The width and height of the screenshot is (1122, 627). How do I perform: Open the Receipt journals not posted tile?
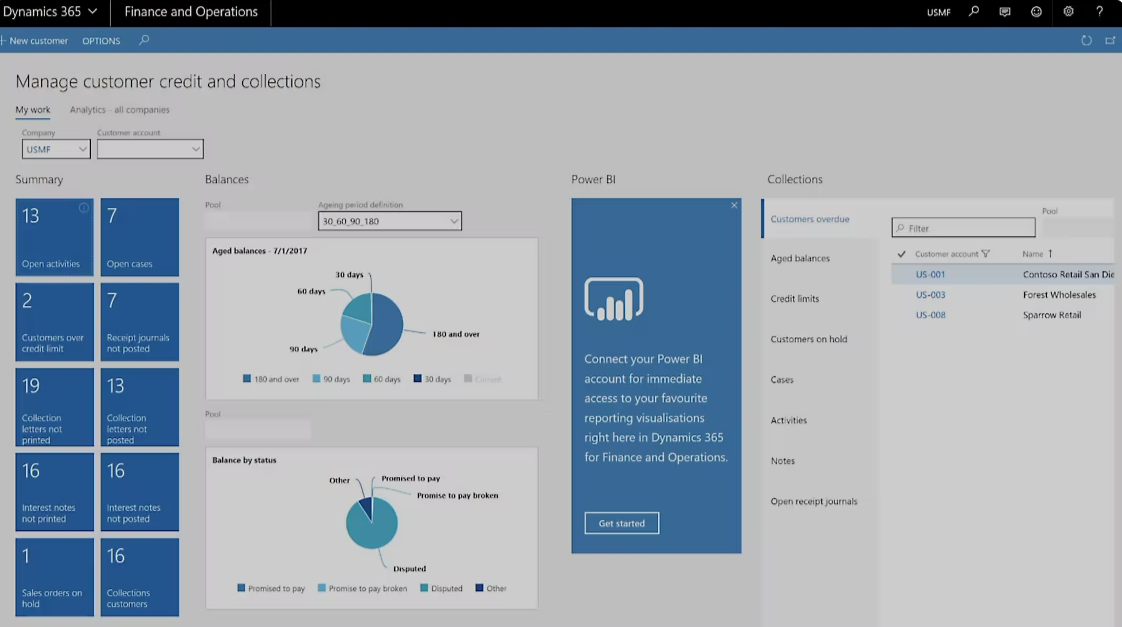pyautogui.click(x=140, y=322)
